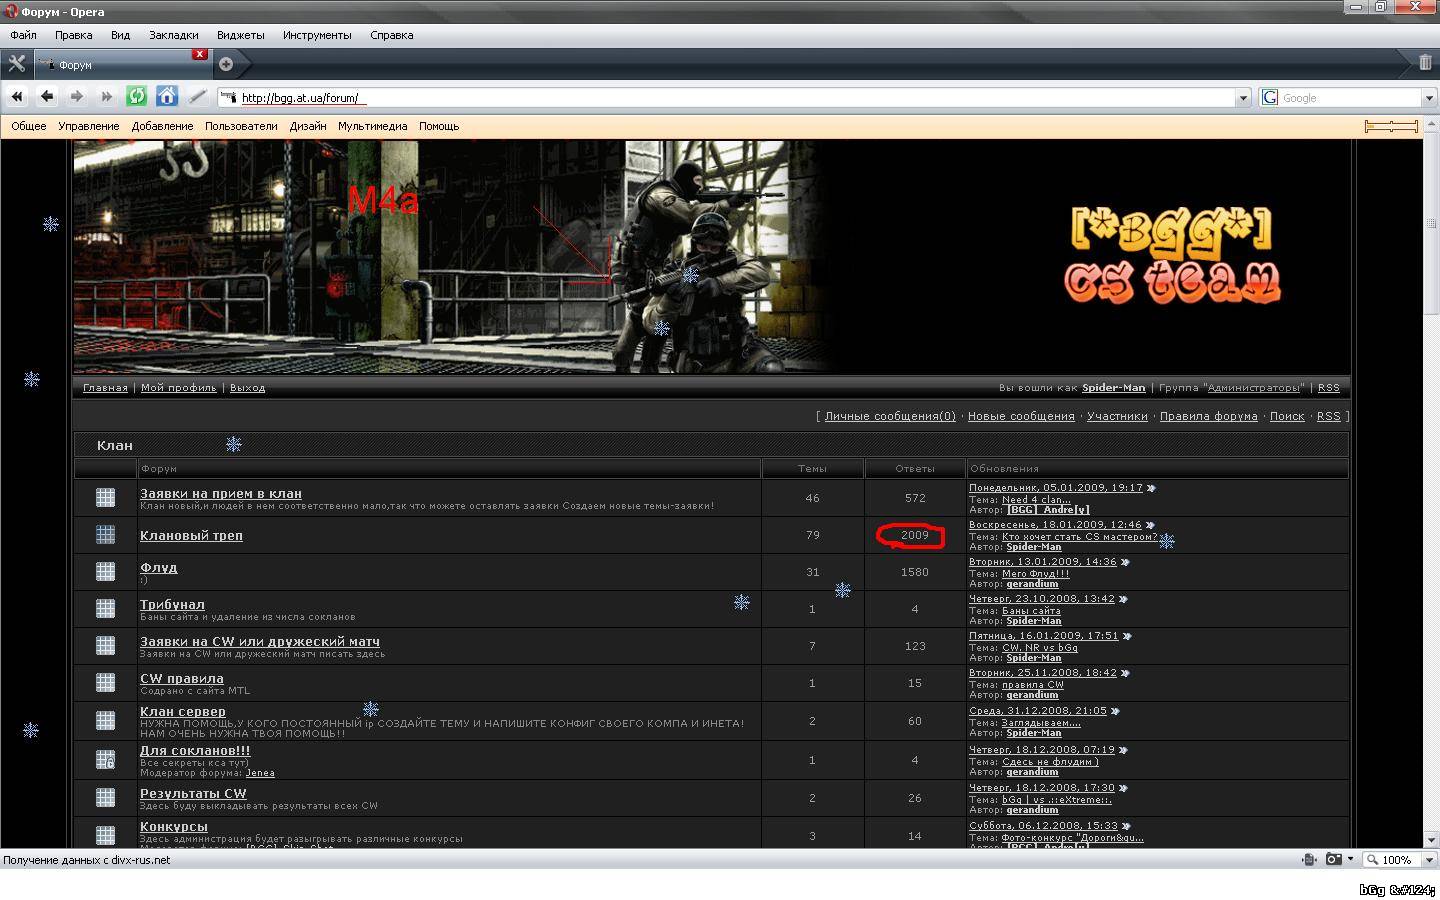Open the Мой профиль link
The width and height of the screenshot is (1440, 900).
click(x=178, y=388)
